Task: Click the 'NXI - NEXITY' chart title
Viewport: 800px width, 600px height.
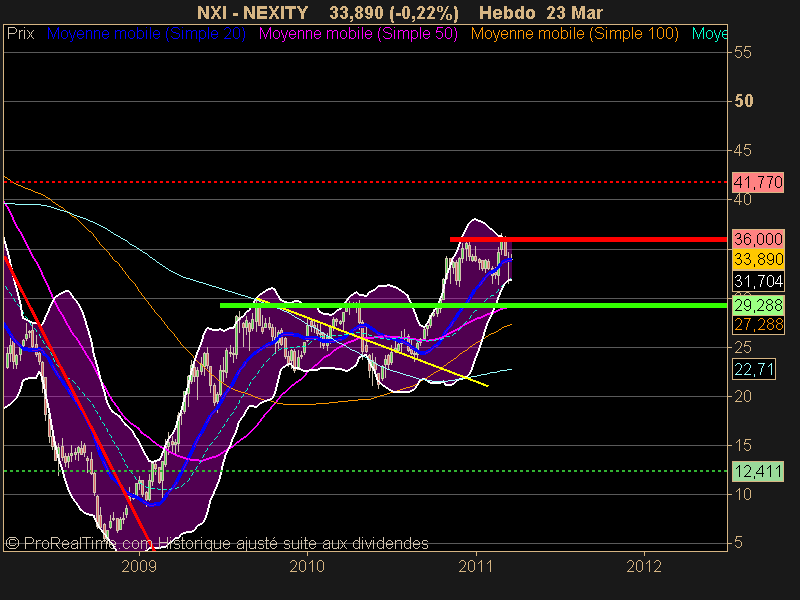Action: [253, 12]
